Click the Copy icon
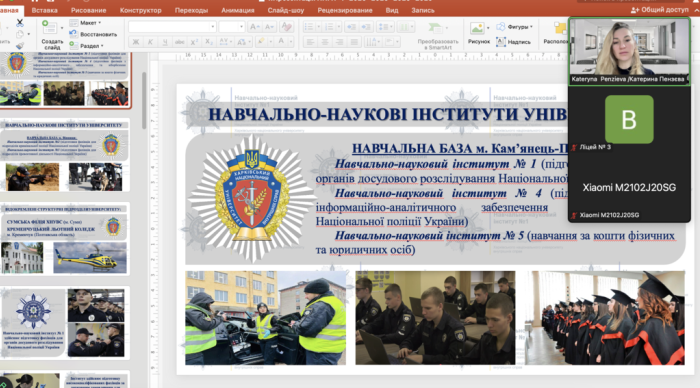700x388 pixels. click(x=20, y=34)
